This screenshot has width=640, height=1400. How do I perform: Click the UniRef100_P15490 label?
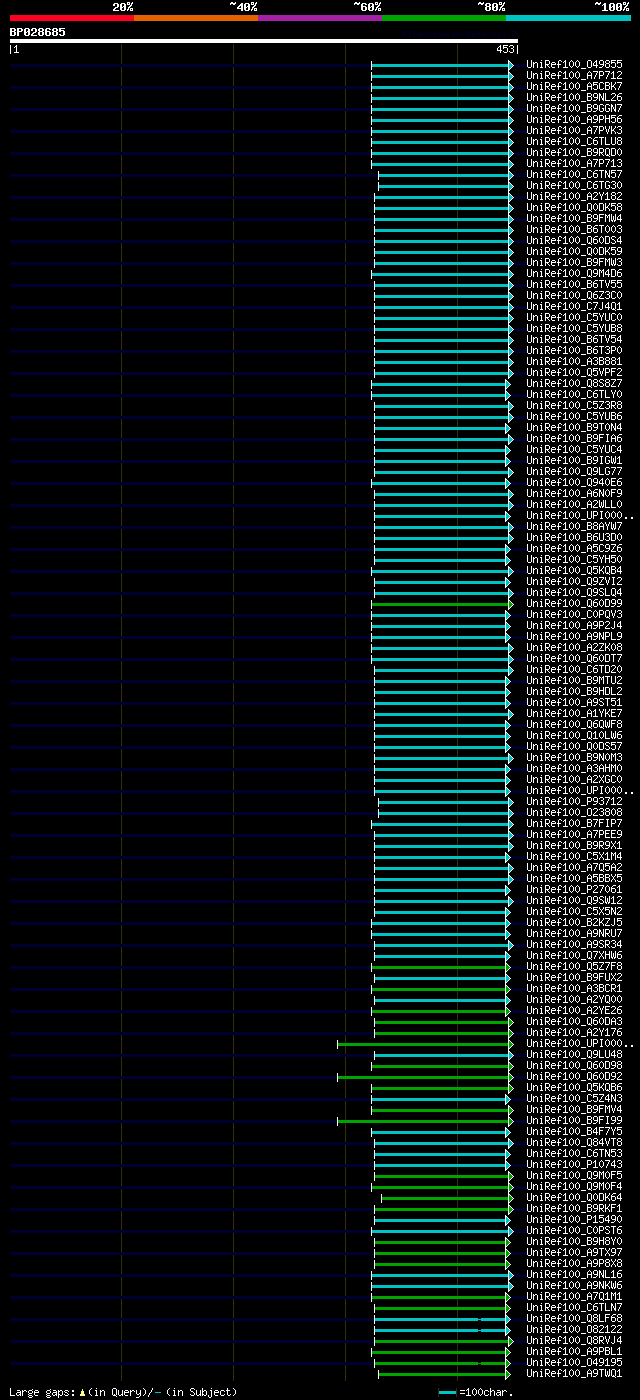[x=574, y=1219]
